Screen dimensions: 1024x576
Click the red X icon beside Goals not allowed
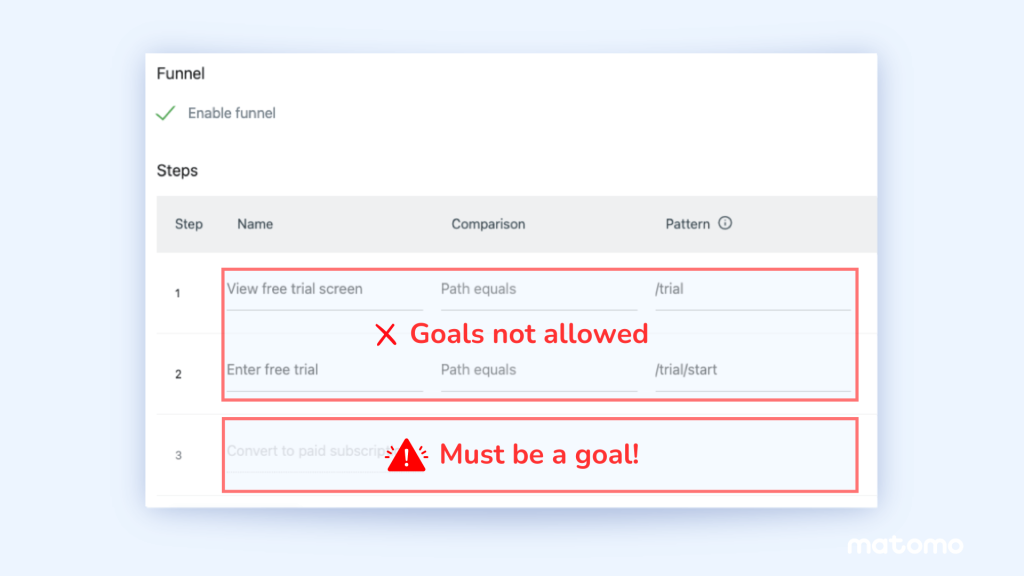pyautogui.click(x=387, y=334)
